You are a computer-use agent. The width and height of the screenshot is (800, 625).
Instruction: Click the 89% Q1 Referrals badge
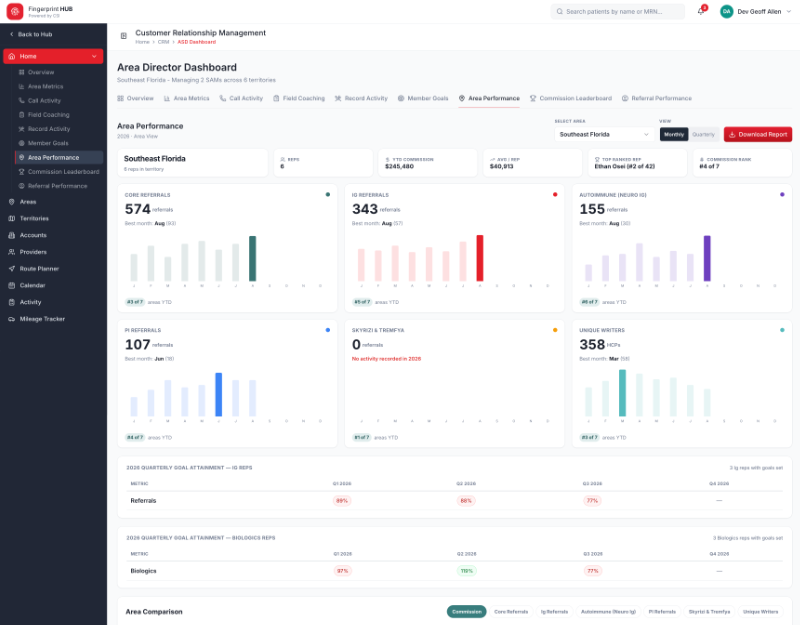[x=342, y=501]
